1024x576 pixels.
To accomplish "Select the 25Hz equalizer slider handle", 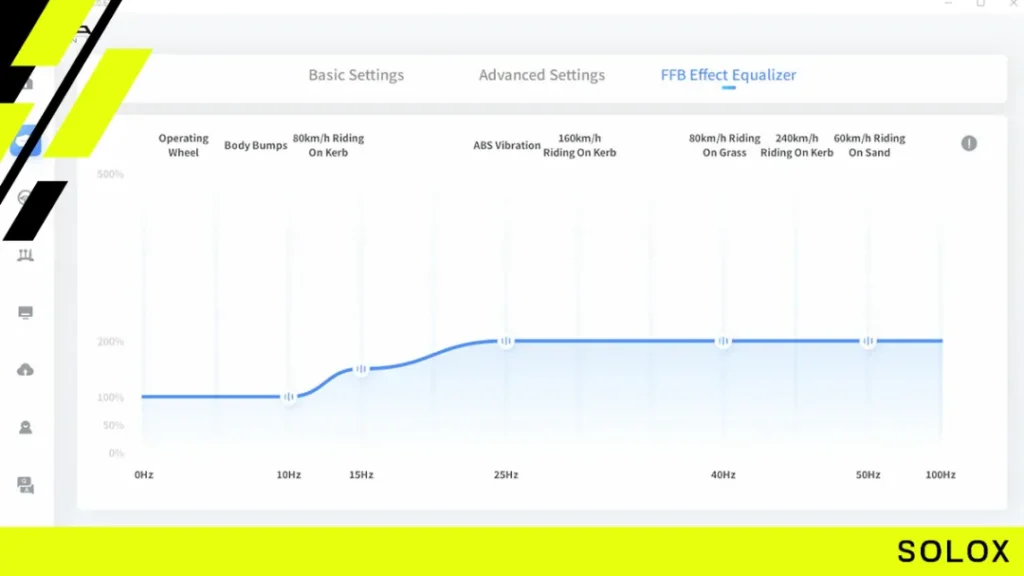I will tap(506, 341).
